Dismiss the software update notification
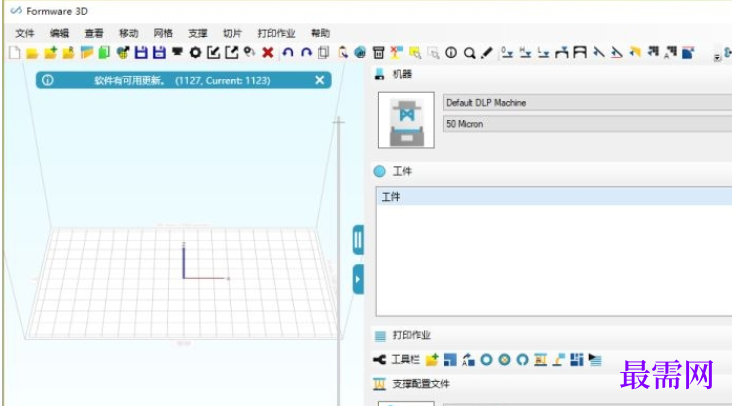The height and width of the screenshot is (406, 732). [x=320, y=80]
